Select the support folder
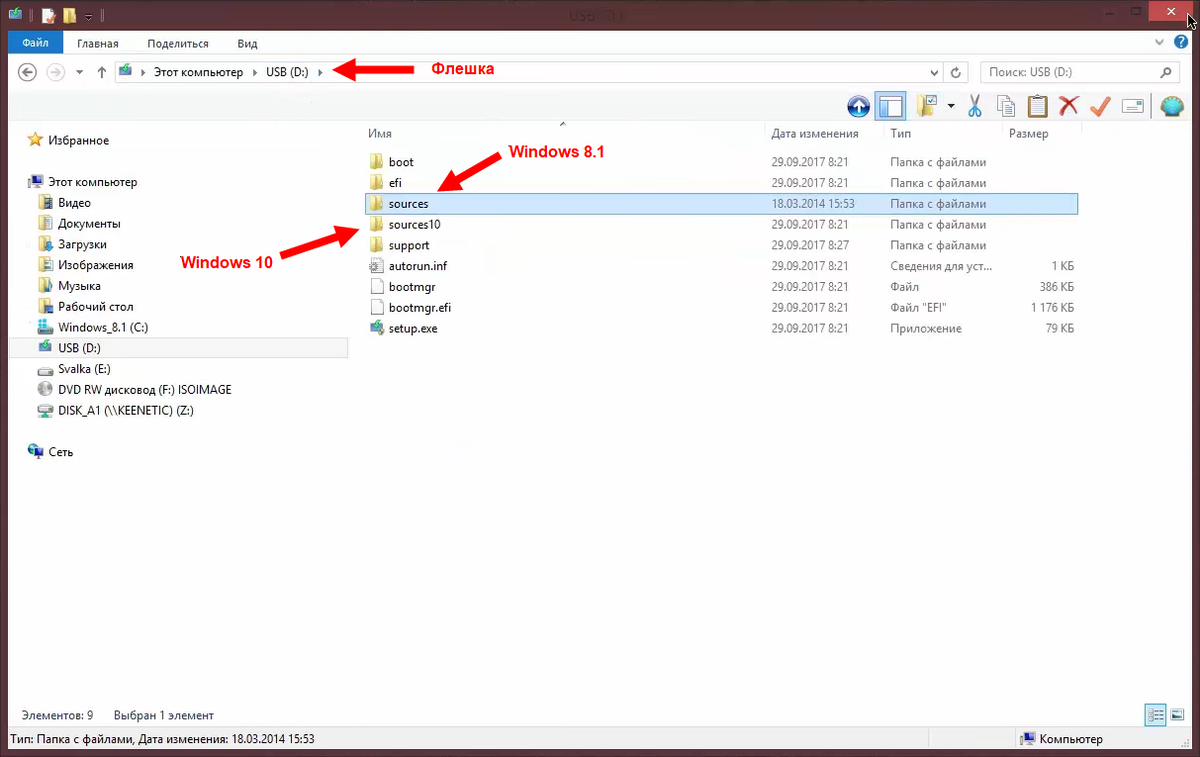The width and height of the screenshot is (1200, 757). 409,245
